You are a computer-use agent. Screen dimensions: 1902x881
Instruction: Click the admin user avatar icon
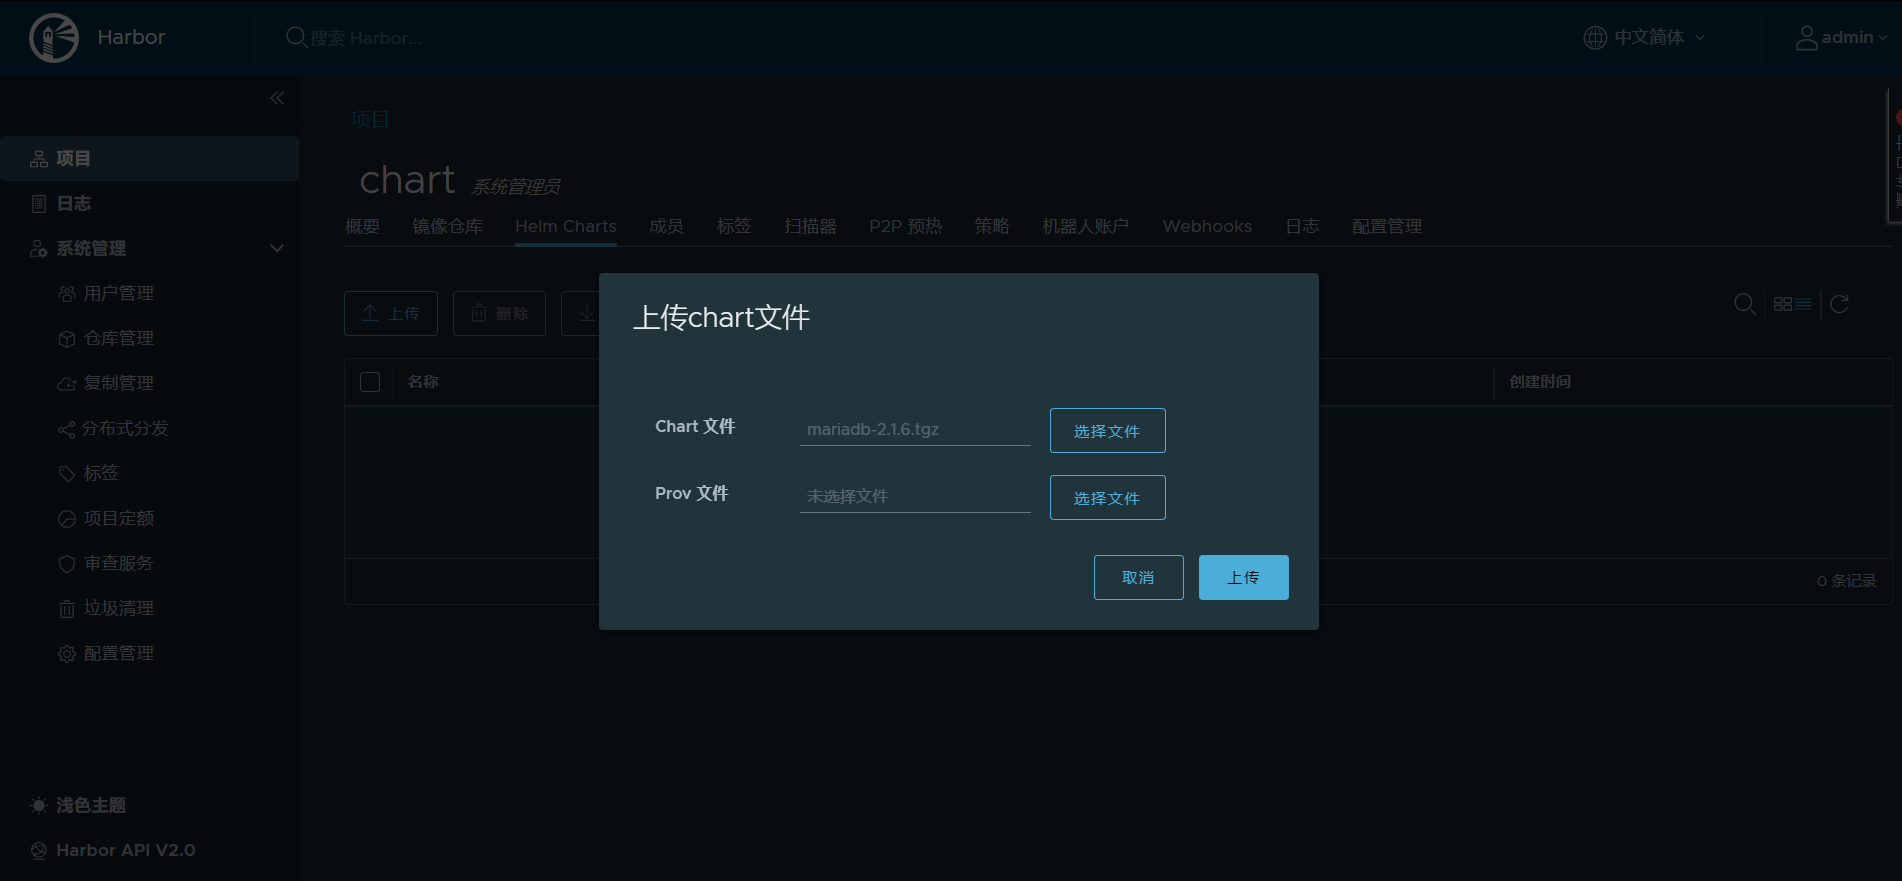pos(1806,38)
